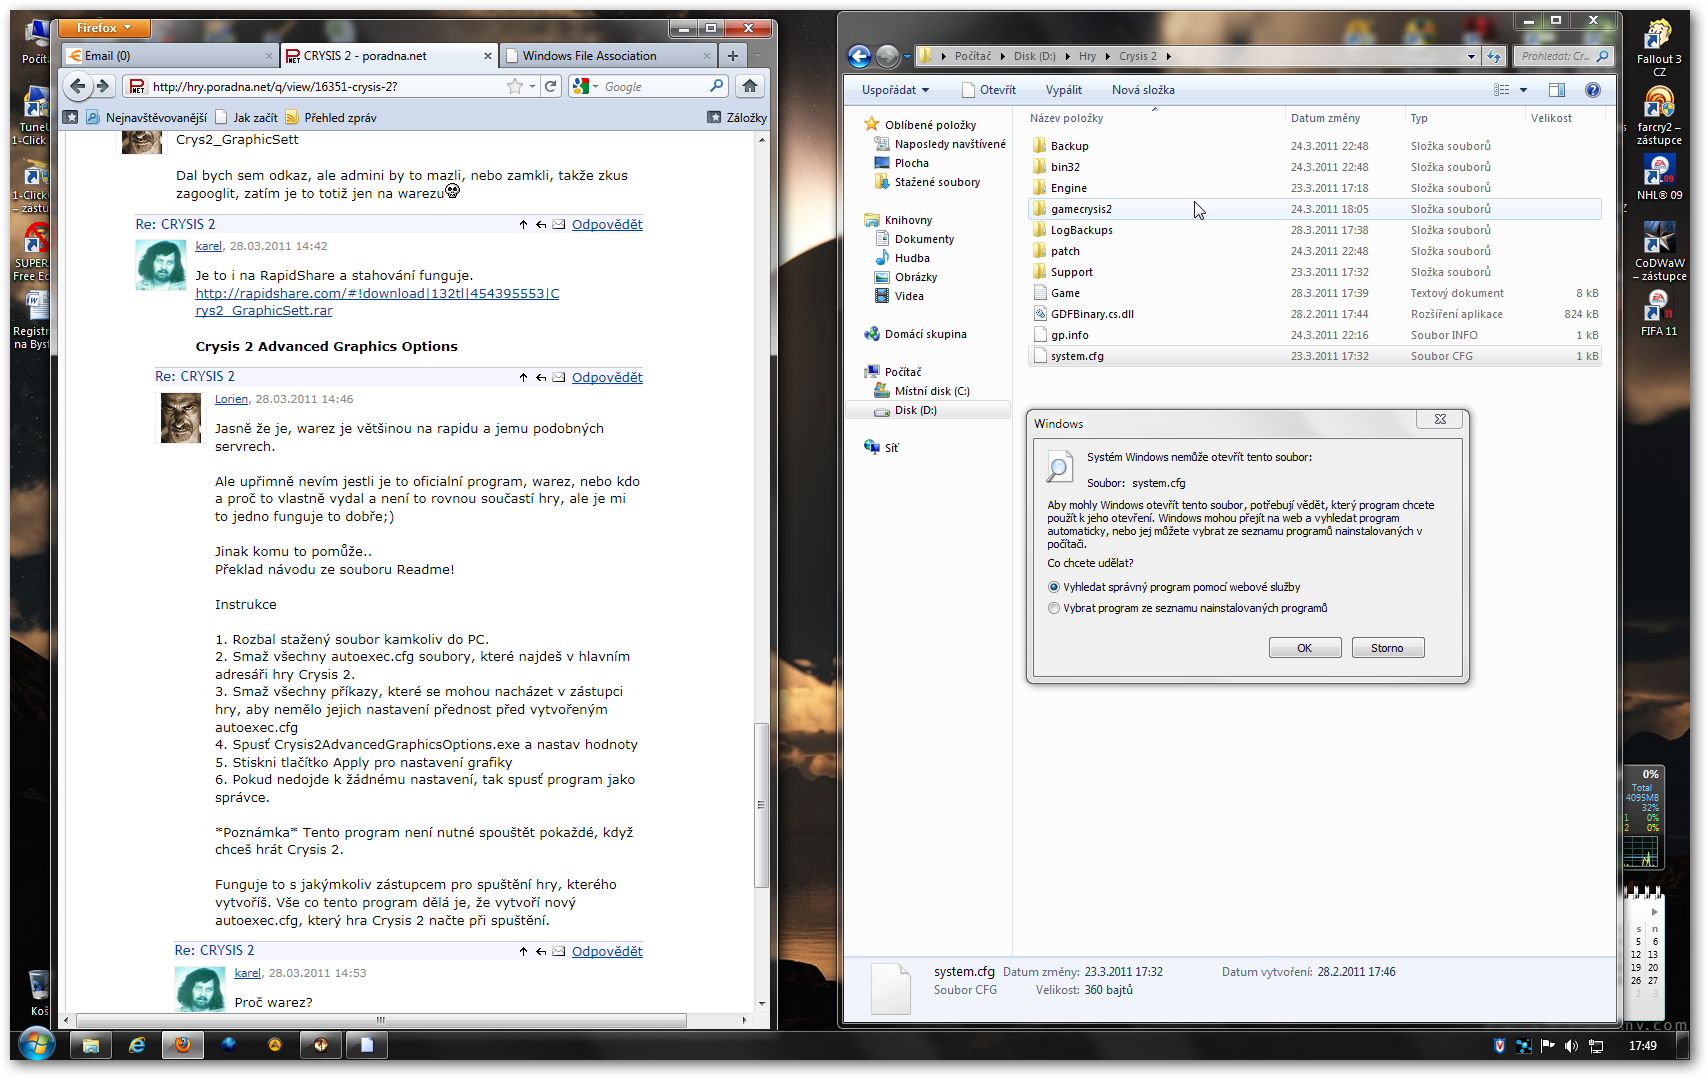
Task: Open the Uspořádat dropdown menu
Action: (x=895, y=90)
